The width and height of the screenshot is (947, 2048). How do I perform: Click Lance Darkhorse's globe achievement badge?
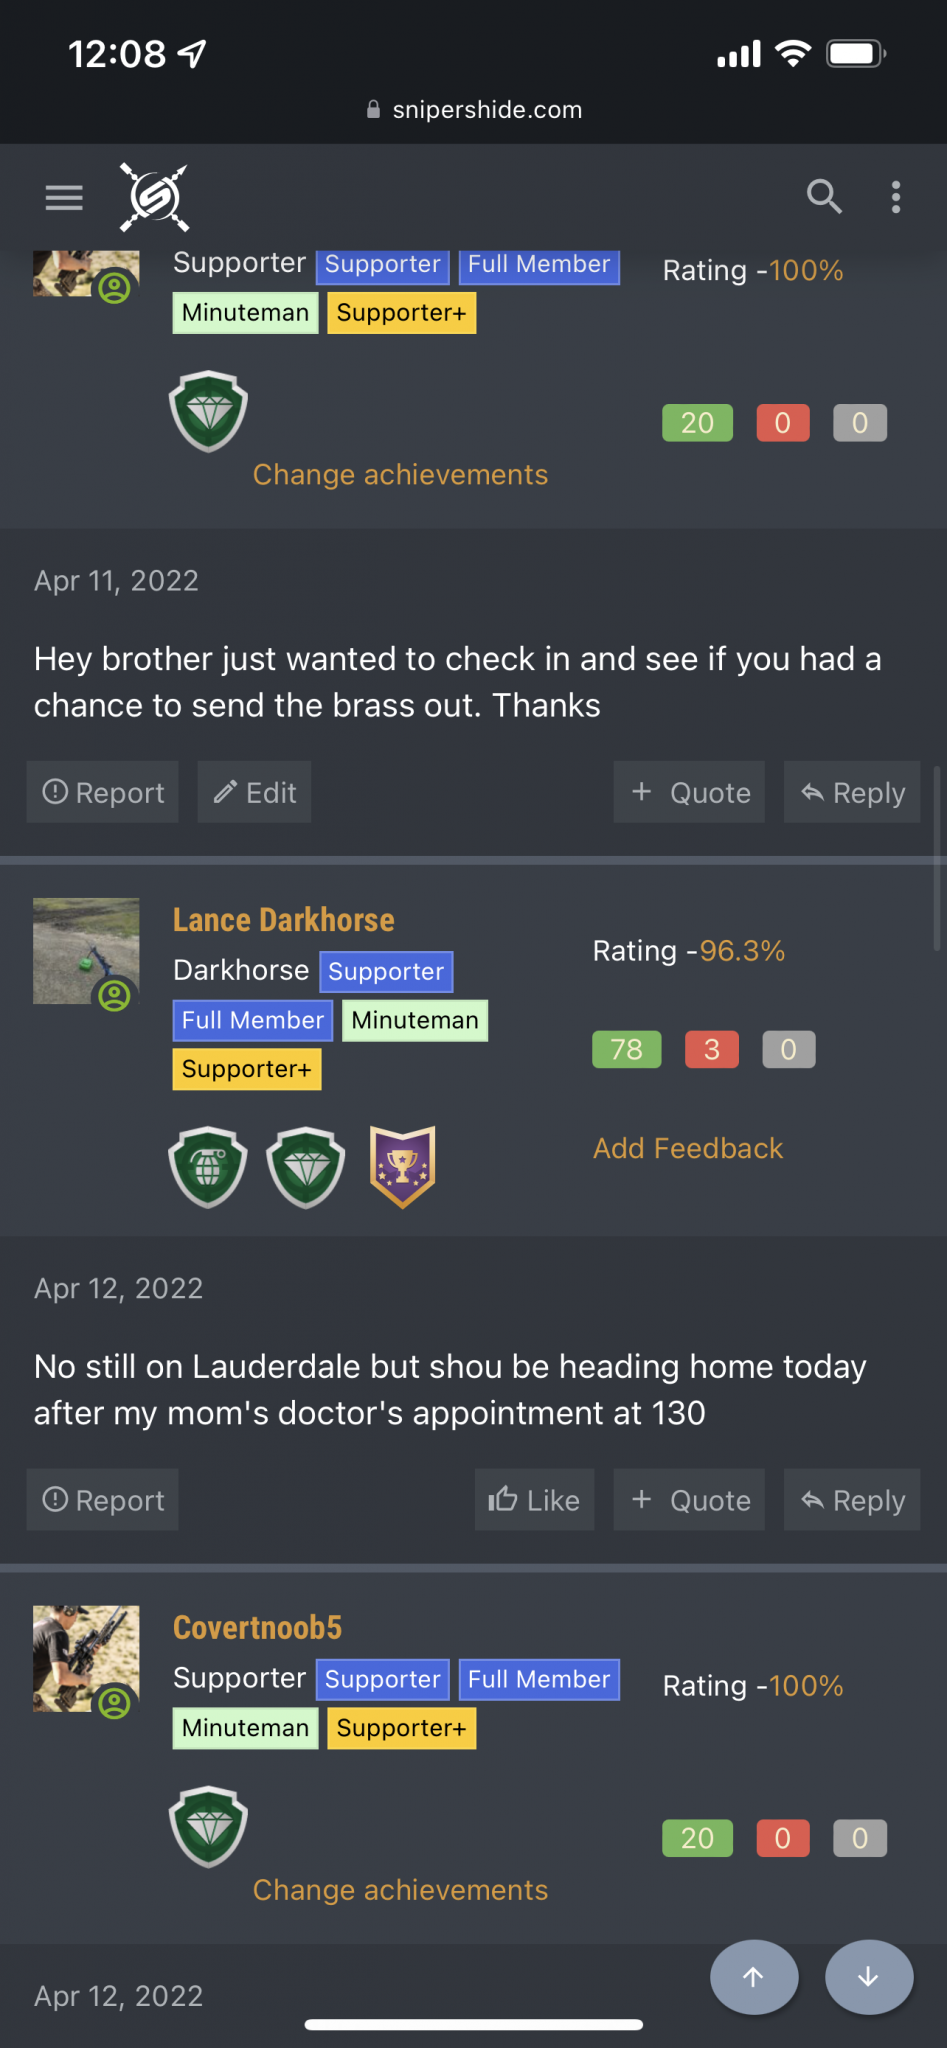pyautogui.click(x=208, y=1167)
